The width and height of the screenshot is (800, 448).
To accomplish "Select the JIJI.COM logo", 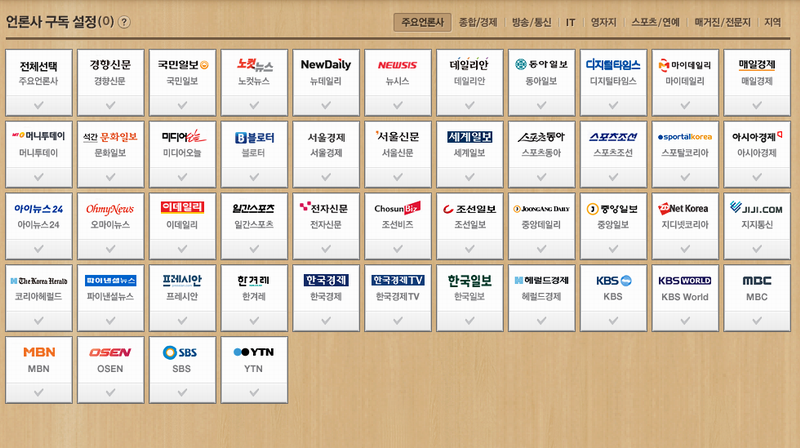I will tap(757, 208).
